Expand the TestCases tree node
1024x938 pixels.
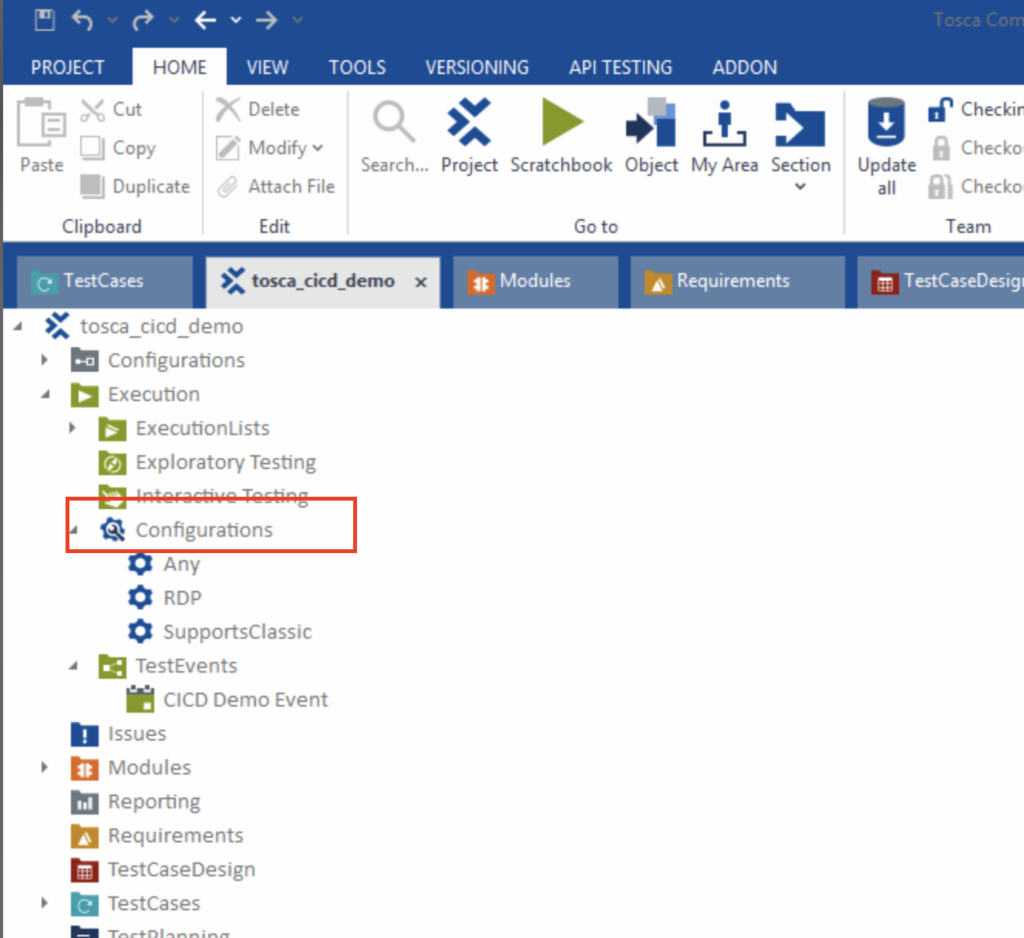point(44,903)
